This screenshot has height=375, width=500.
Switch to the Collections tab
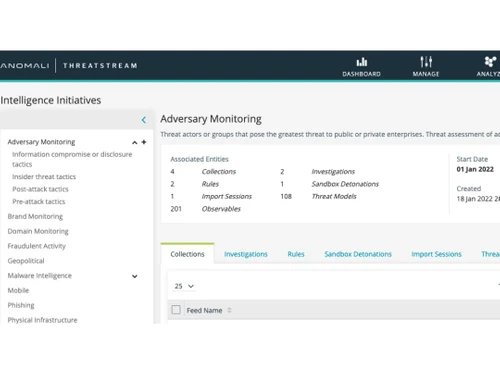point(187,254)
